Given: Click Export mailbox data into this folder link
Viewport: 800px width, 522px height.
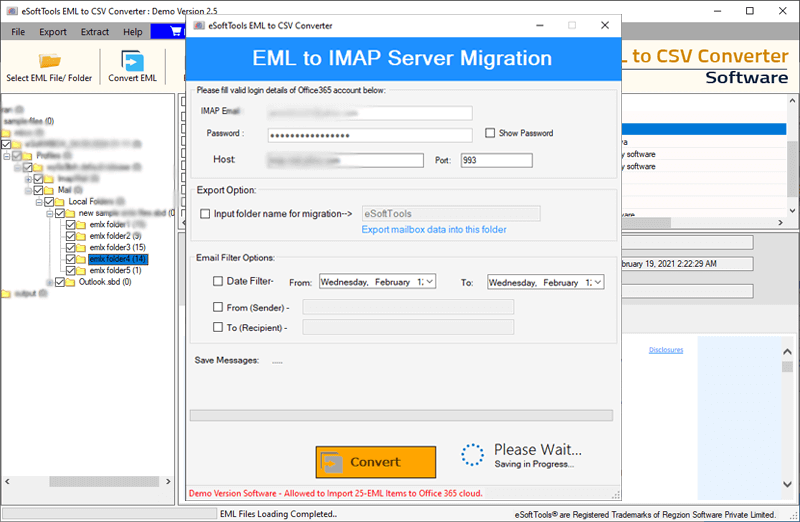Looking at the screenshot, I should click(434, 230).
